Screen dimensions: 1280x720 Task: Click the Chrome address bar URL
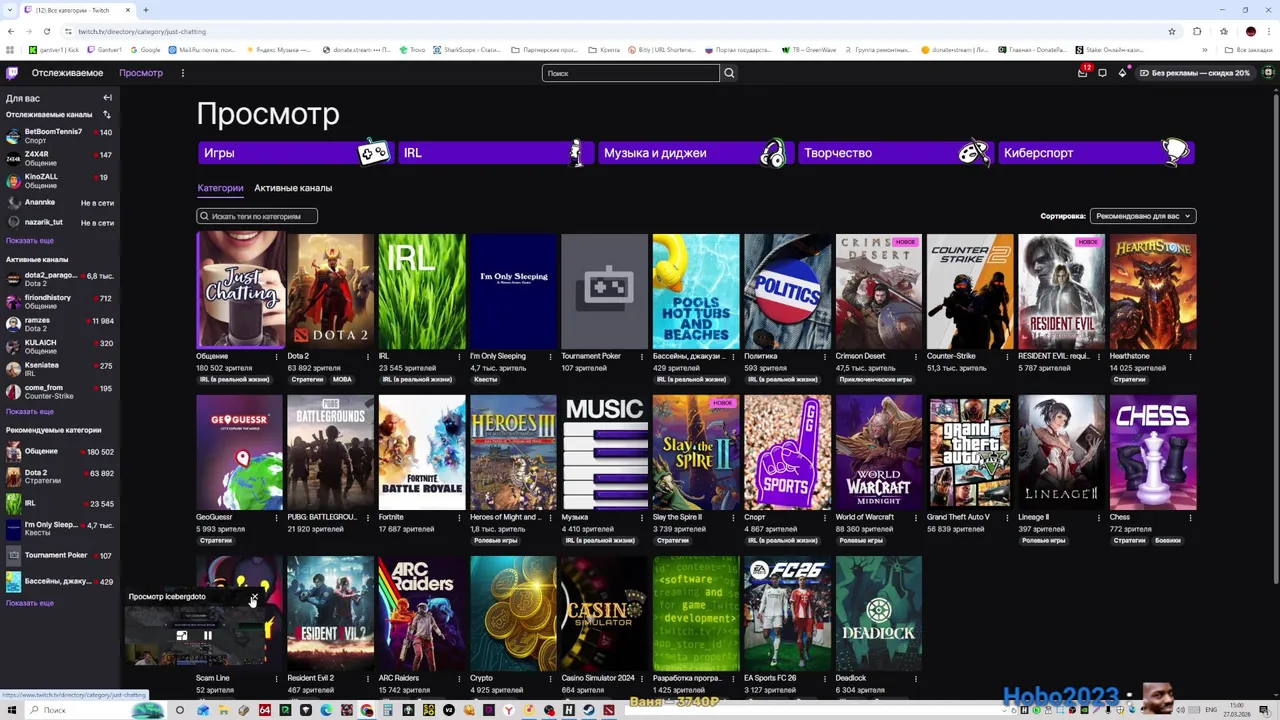pyautogui.click(x=142, y=31)
